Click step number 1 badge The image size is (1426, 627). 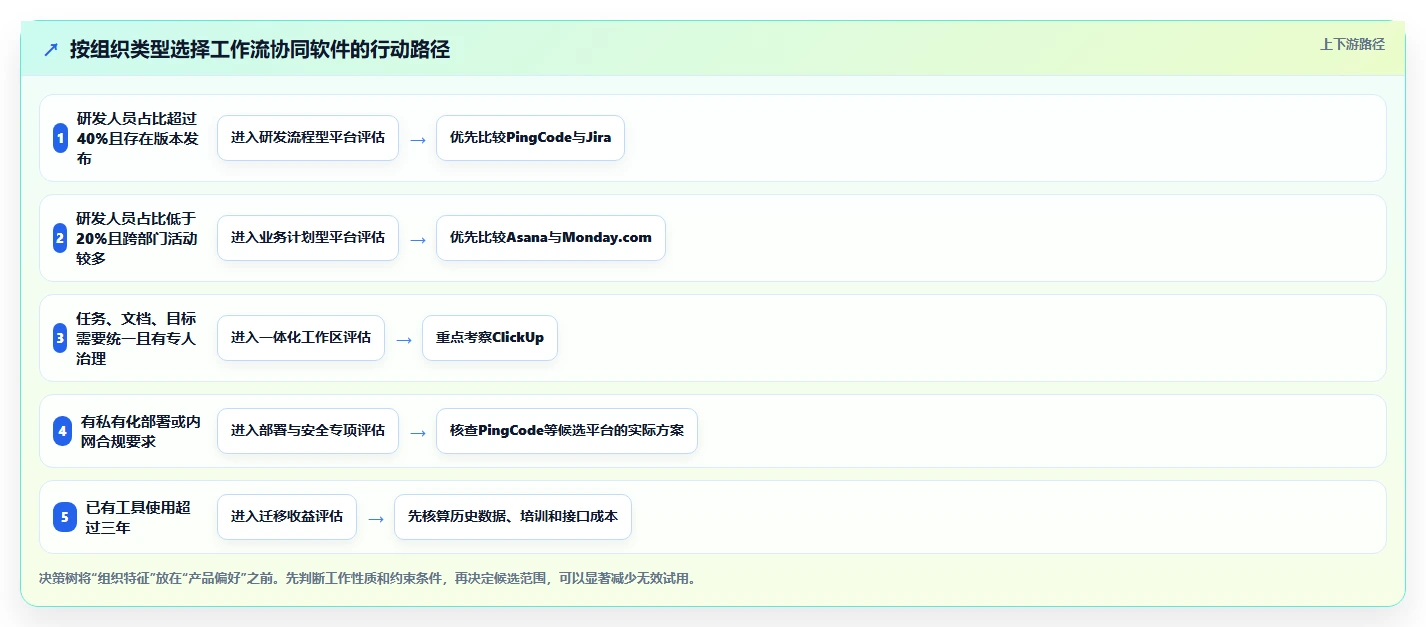click(60, 138)
